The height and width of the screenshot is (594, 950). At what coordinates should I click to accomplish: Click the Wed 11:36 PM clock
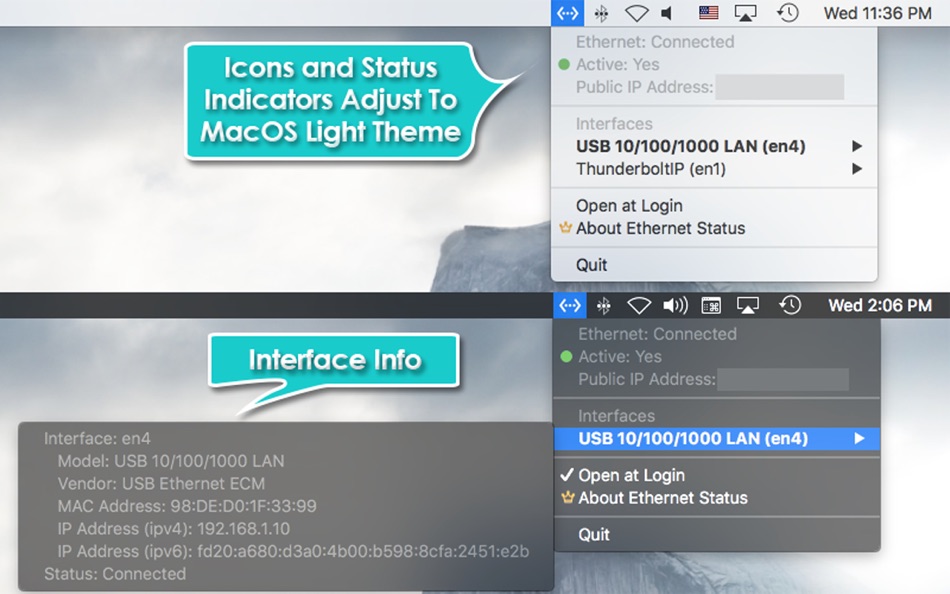pos(877,13)
